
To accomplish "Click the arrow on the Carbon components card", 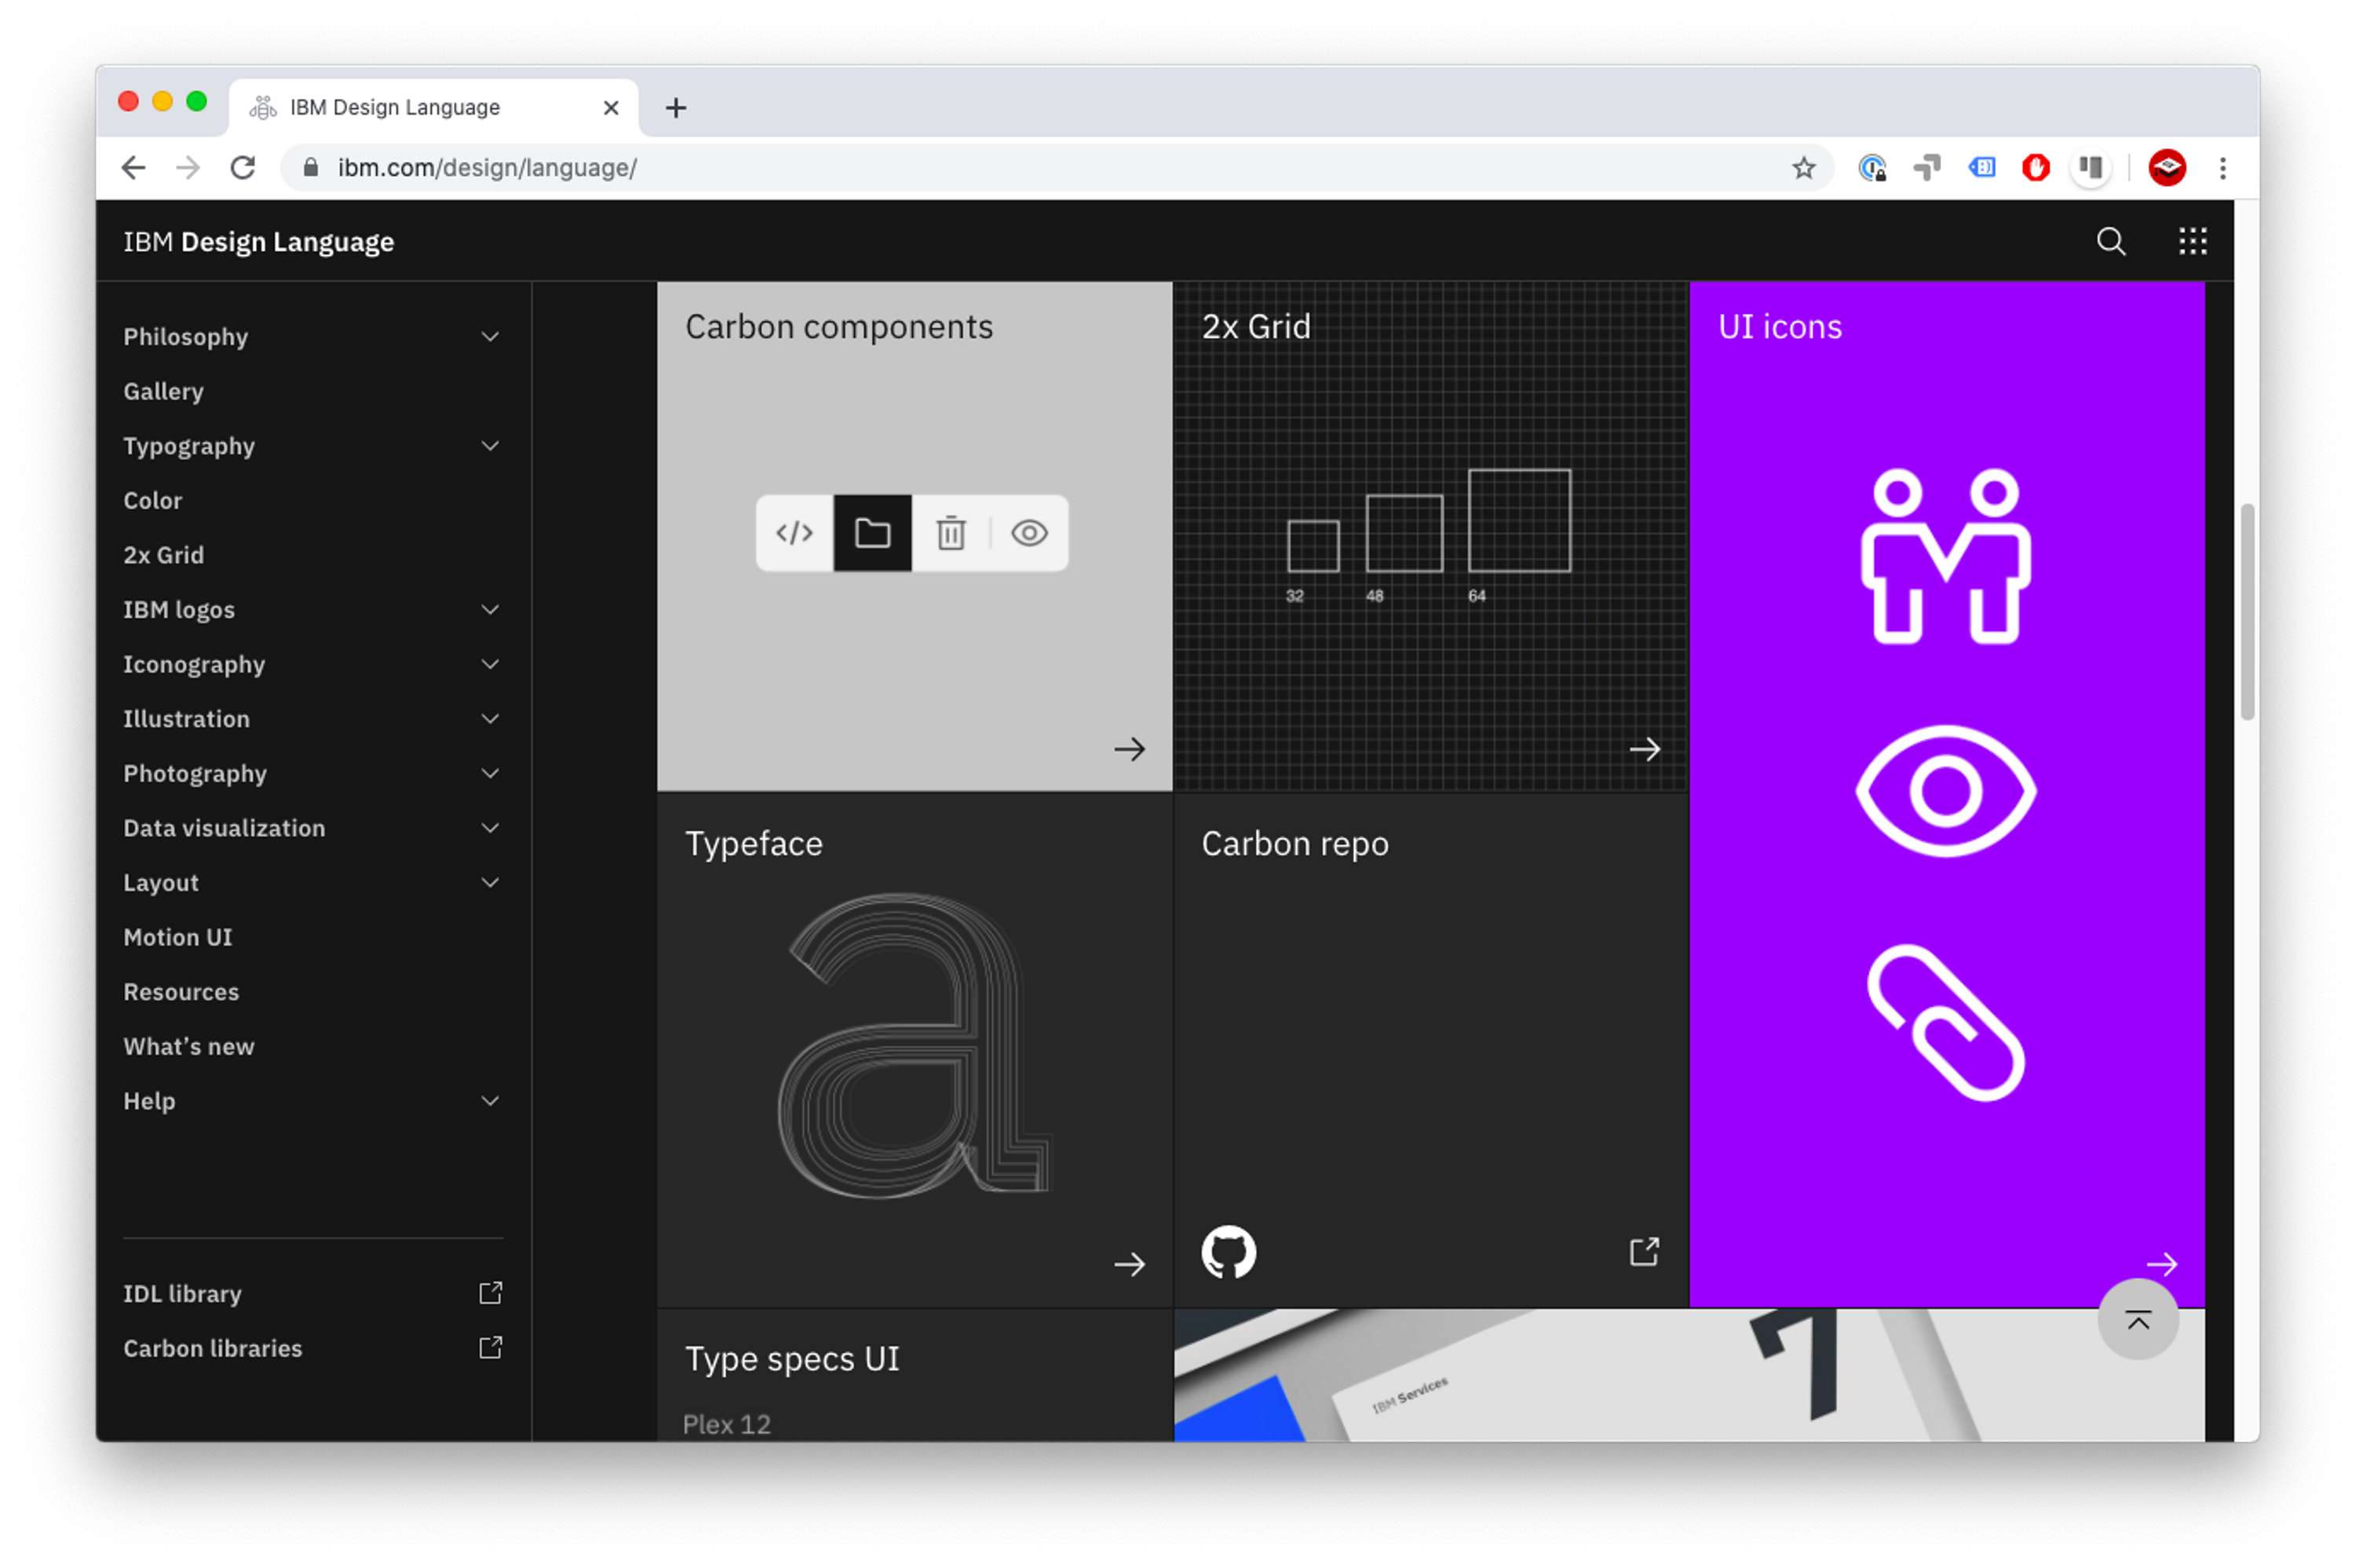I will click(1129, 749).
